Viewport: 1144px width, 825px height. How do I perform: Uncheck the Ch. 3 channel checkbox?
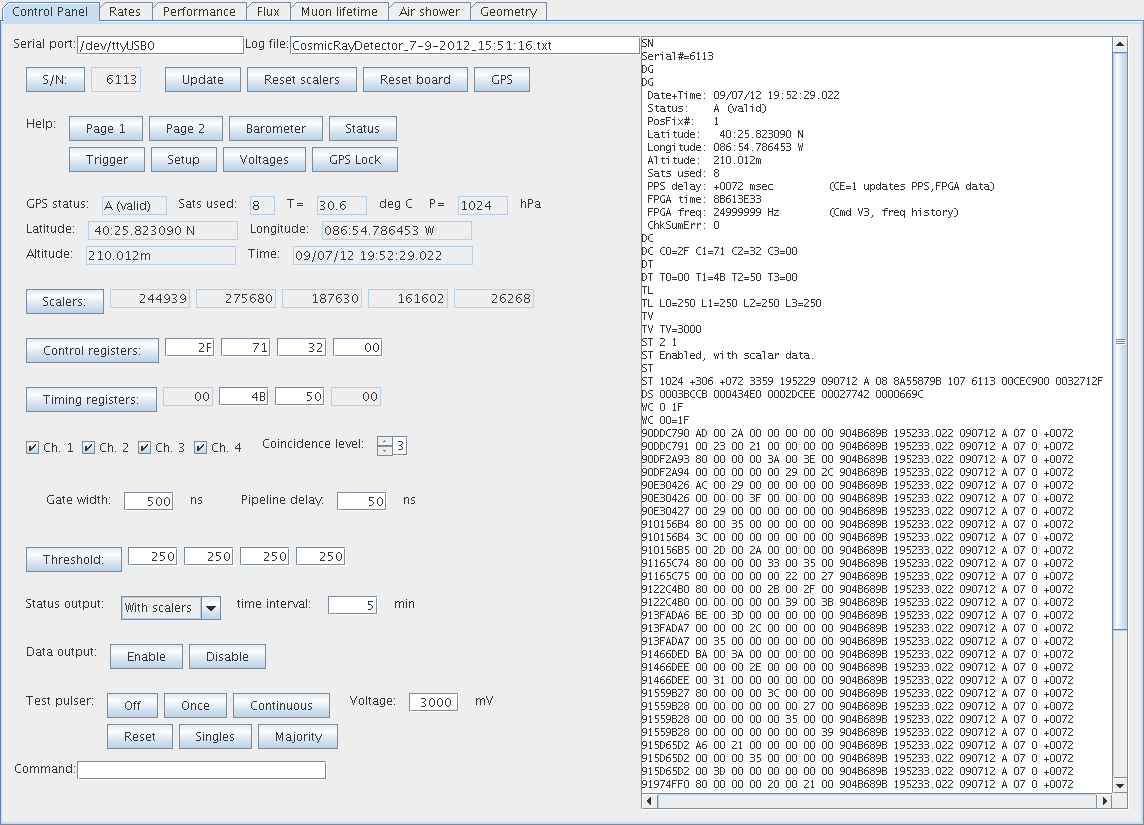tap(145, 448)
